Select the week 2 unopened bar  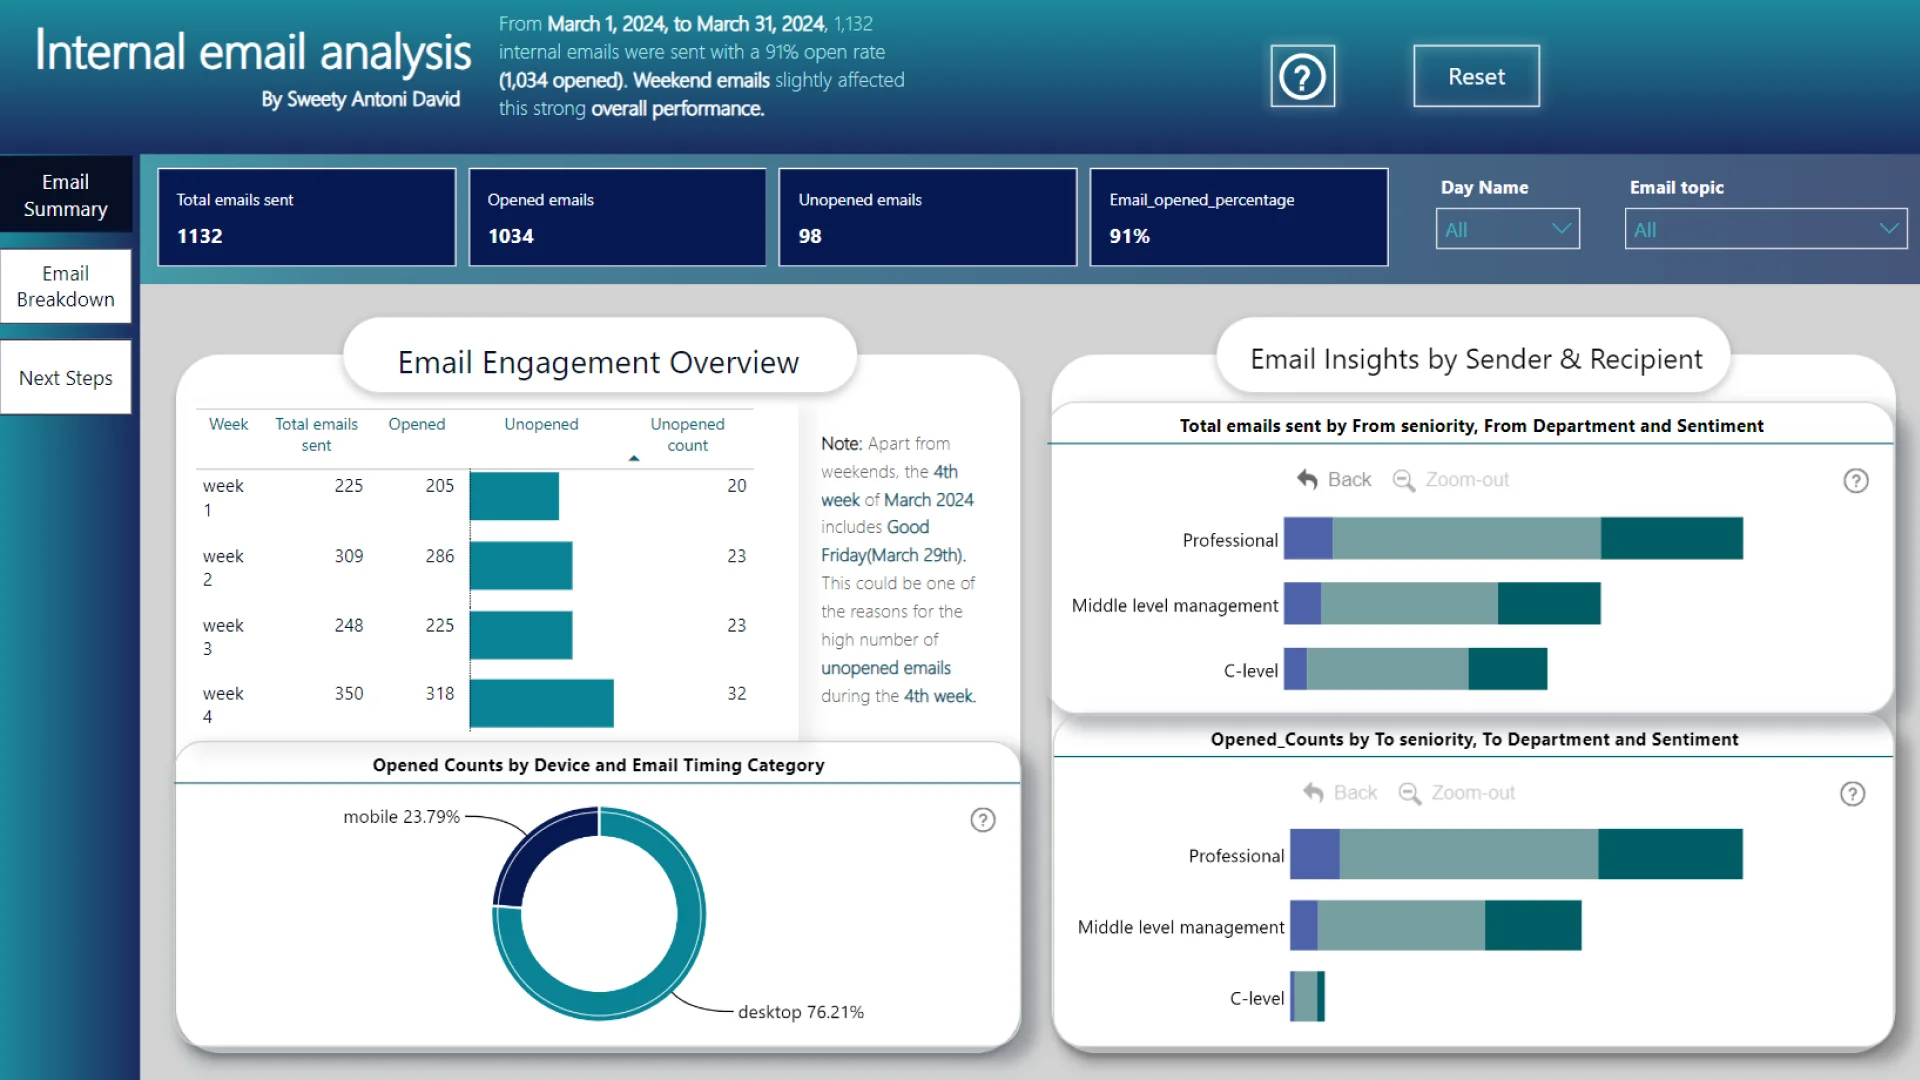pos(521,566)
